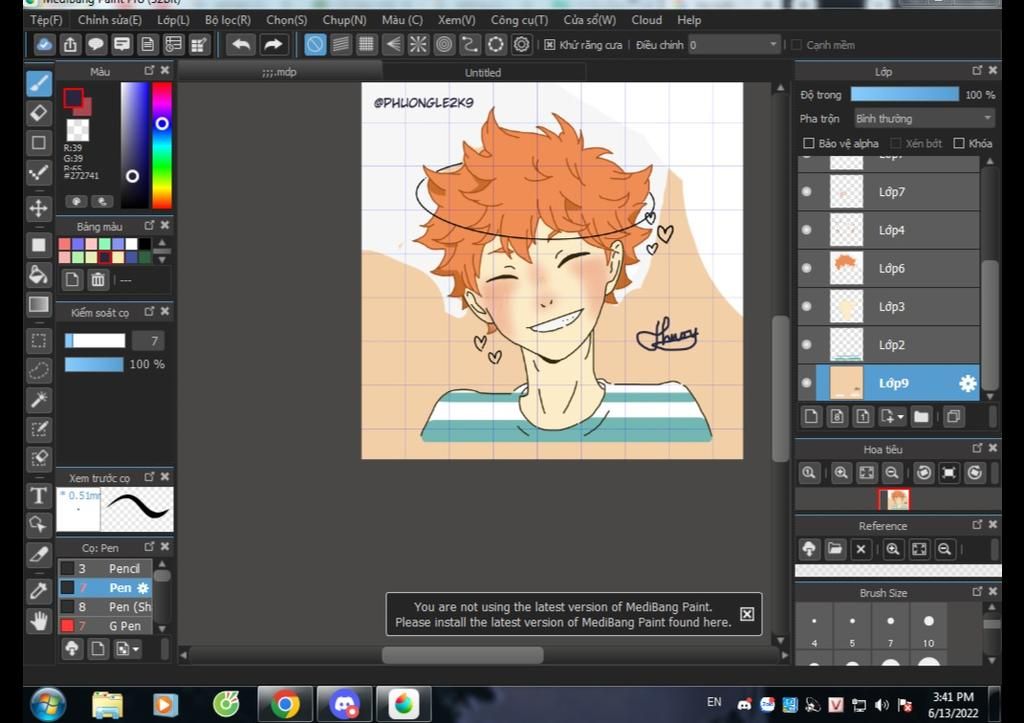This screenshot has width=1024, height=723.
Task: Open reference image folder icon
Action: click(x=835, y=549)
